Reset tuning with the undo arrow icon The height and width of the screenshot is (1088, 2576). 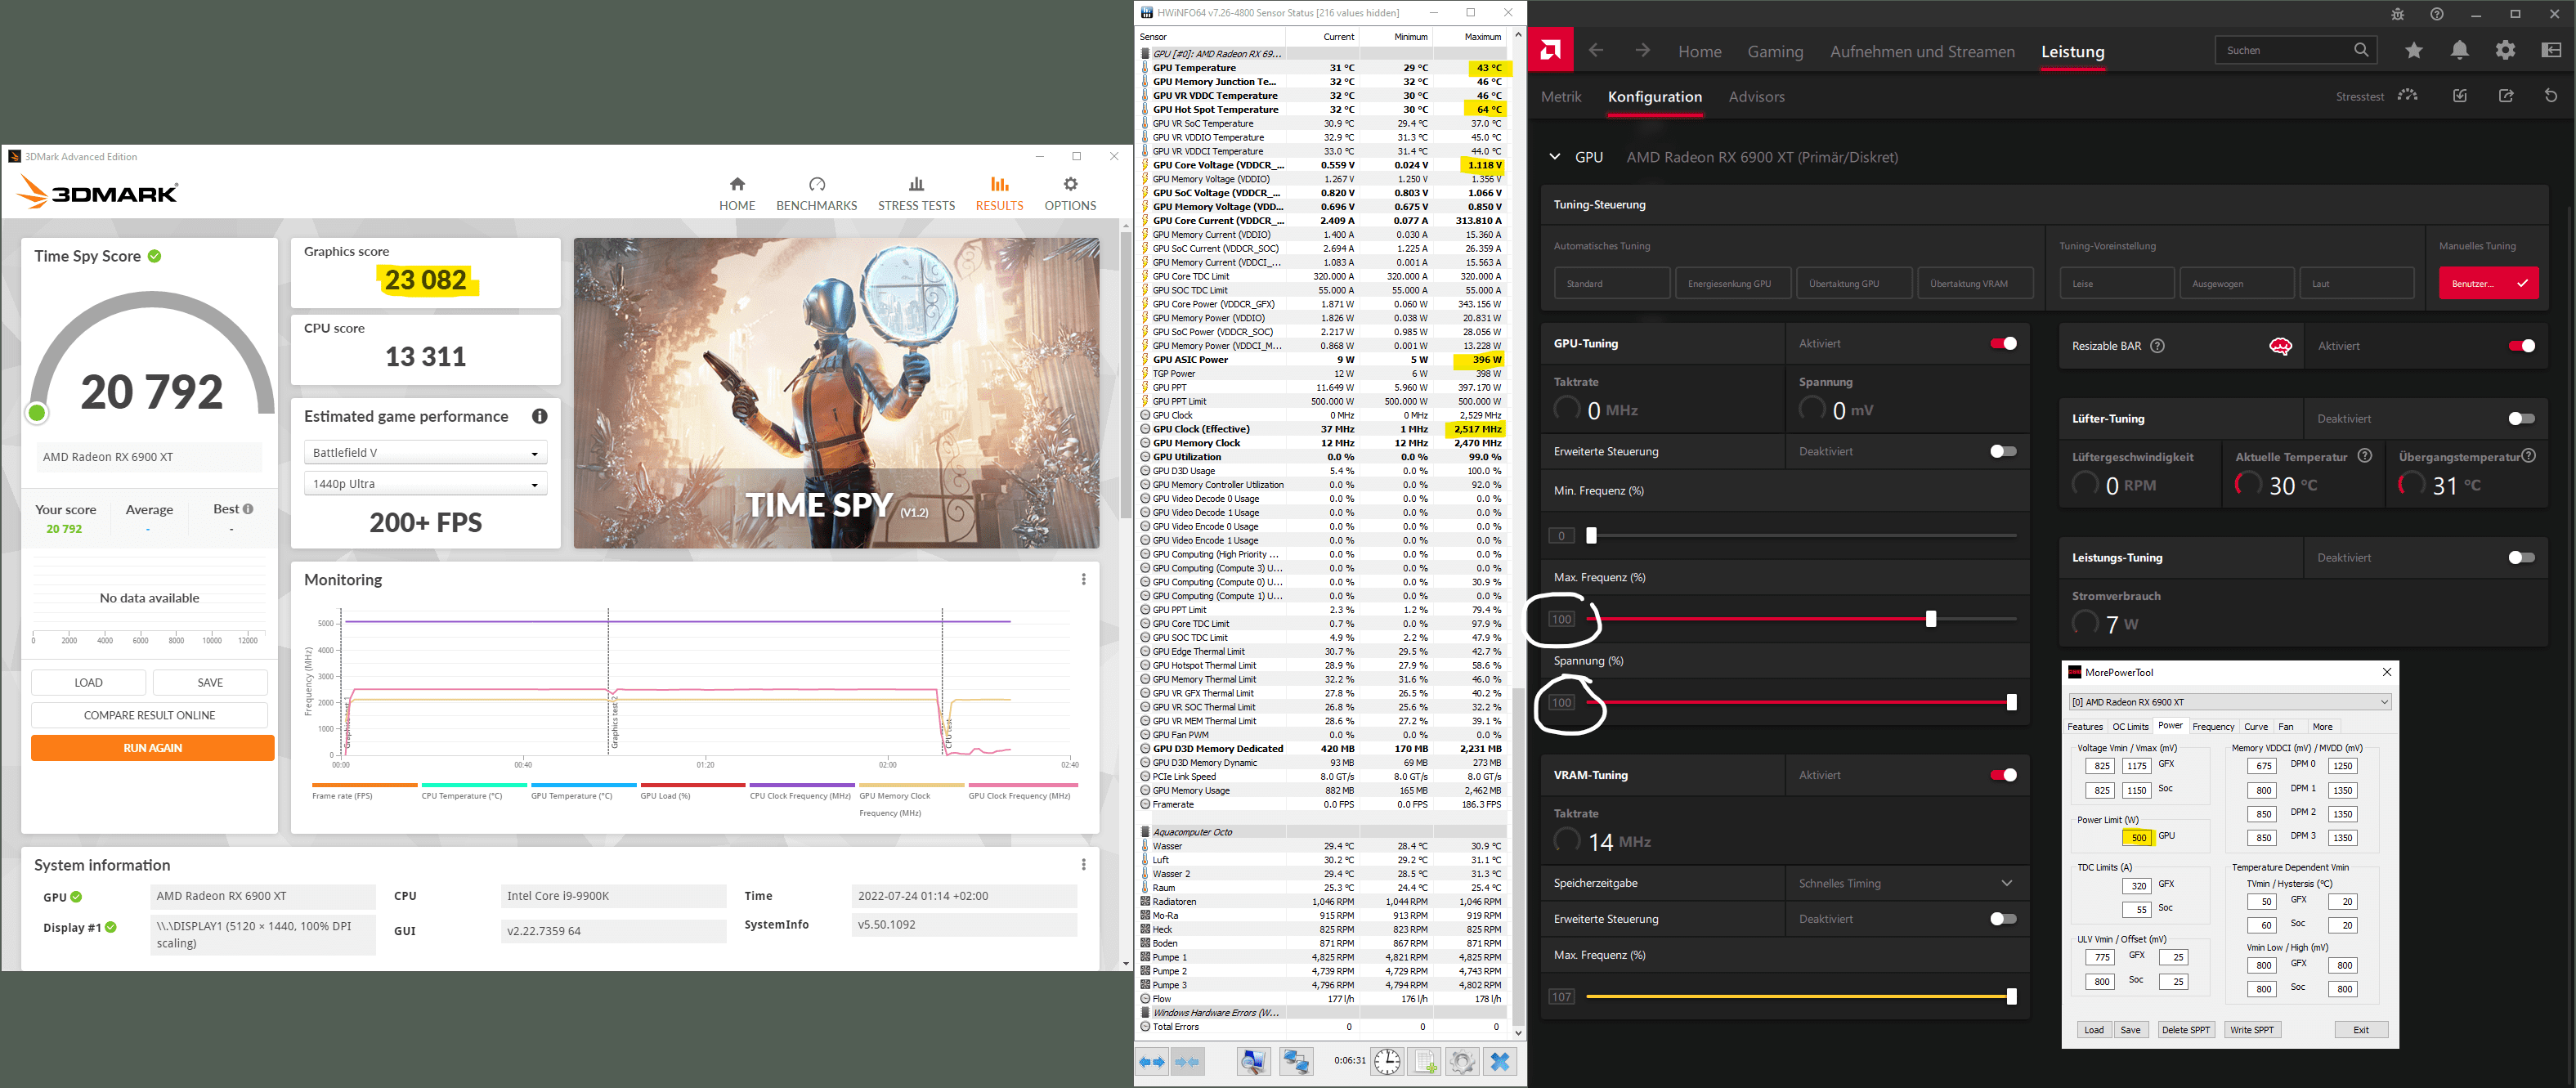[x=2551, y=96]
